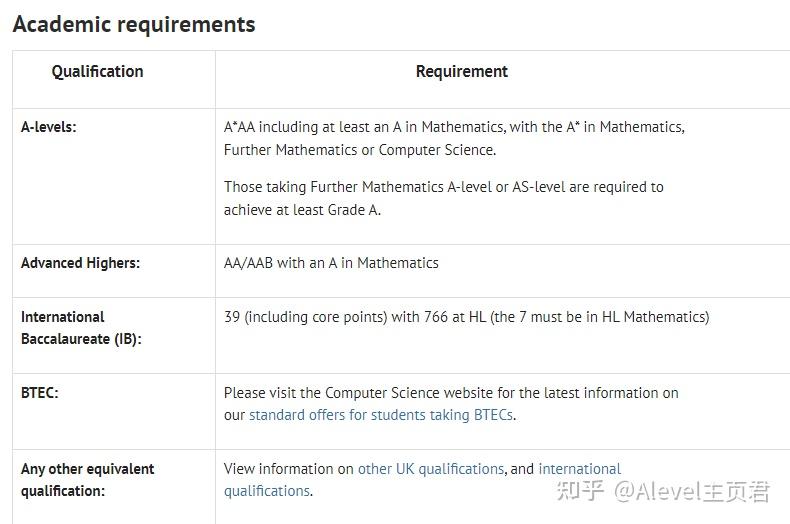The width and height of the screenshot is (790, 524).
Task: Click the "AA/AAB with an A" requirement
Action: coord(331,263)
